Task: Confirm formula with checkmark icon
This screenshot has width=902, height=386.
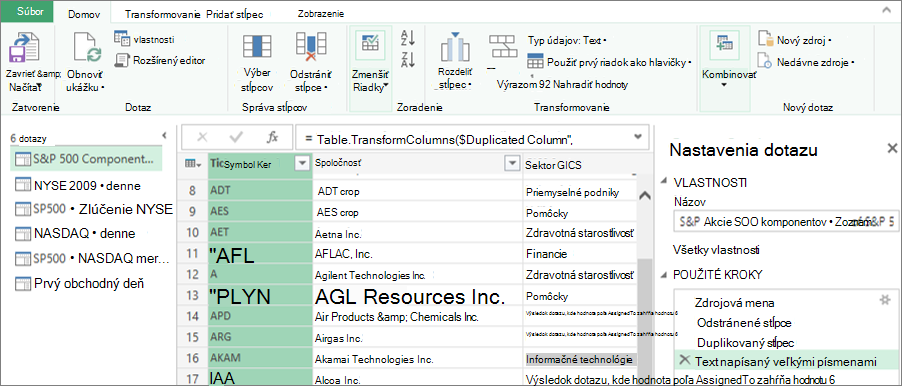Action: click(x=236, y=137)
